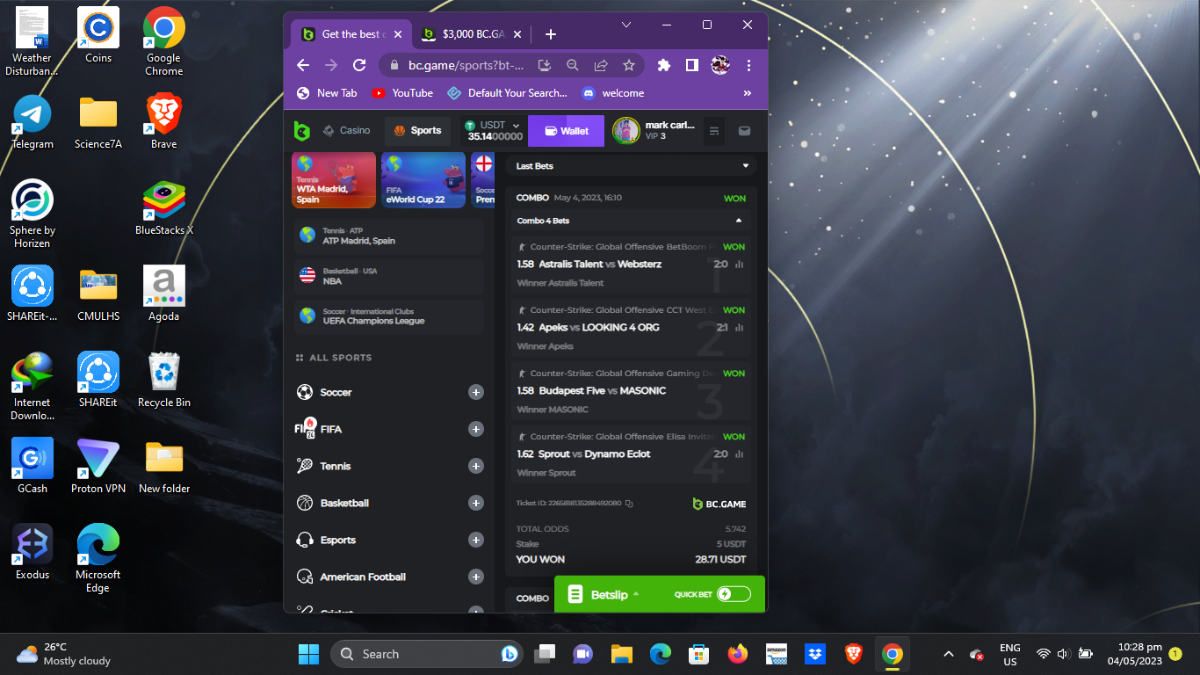
Task: Copy the ticket ID with copy icon
Action: [x=629, y=503]
